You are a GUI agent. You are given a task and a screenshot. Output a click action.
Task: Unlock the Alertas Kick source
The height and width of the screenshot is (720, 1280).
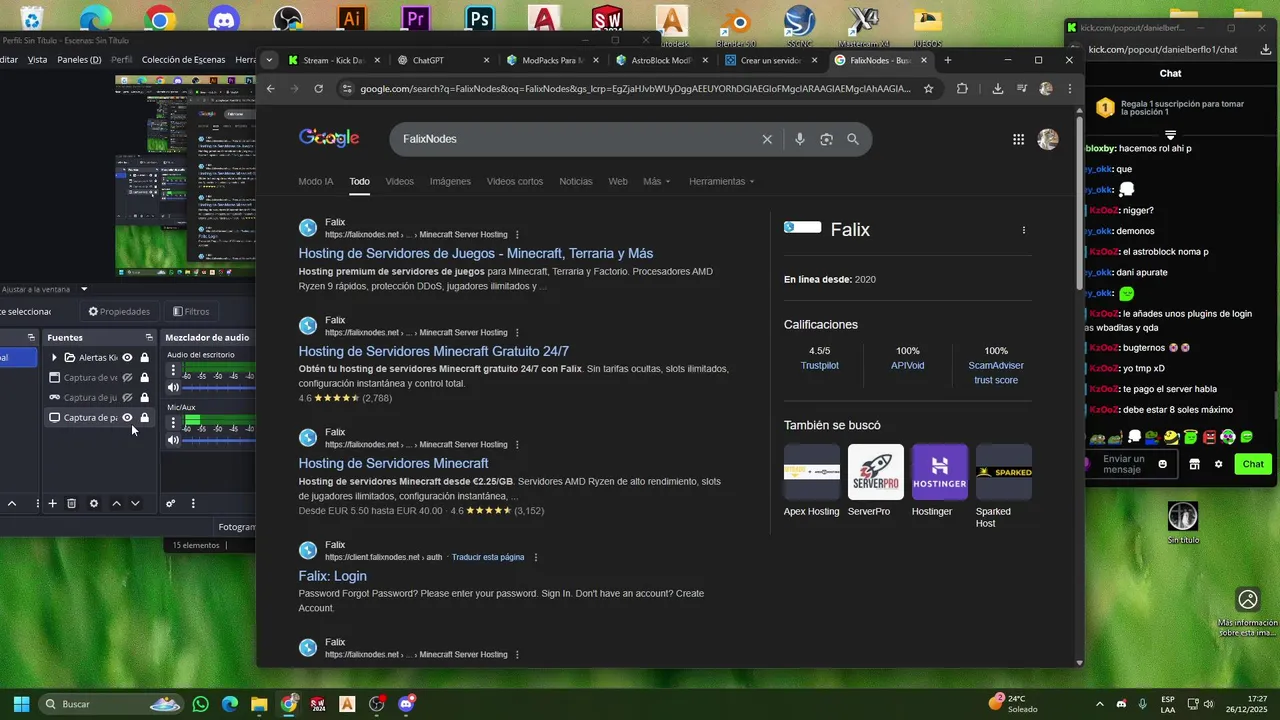(145, 357)
